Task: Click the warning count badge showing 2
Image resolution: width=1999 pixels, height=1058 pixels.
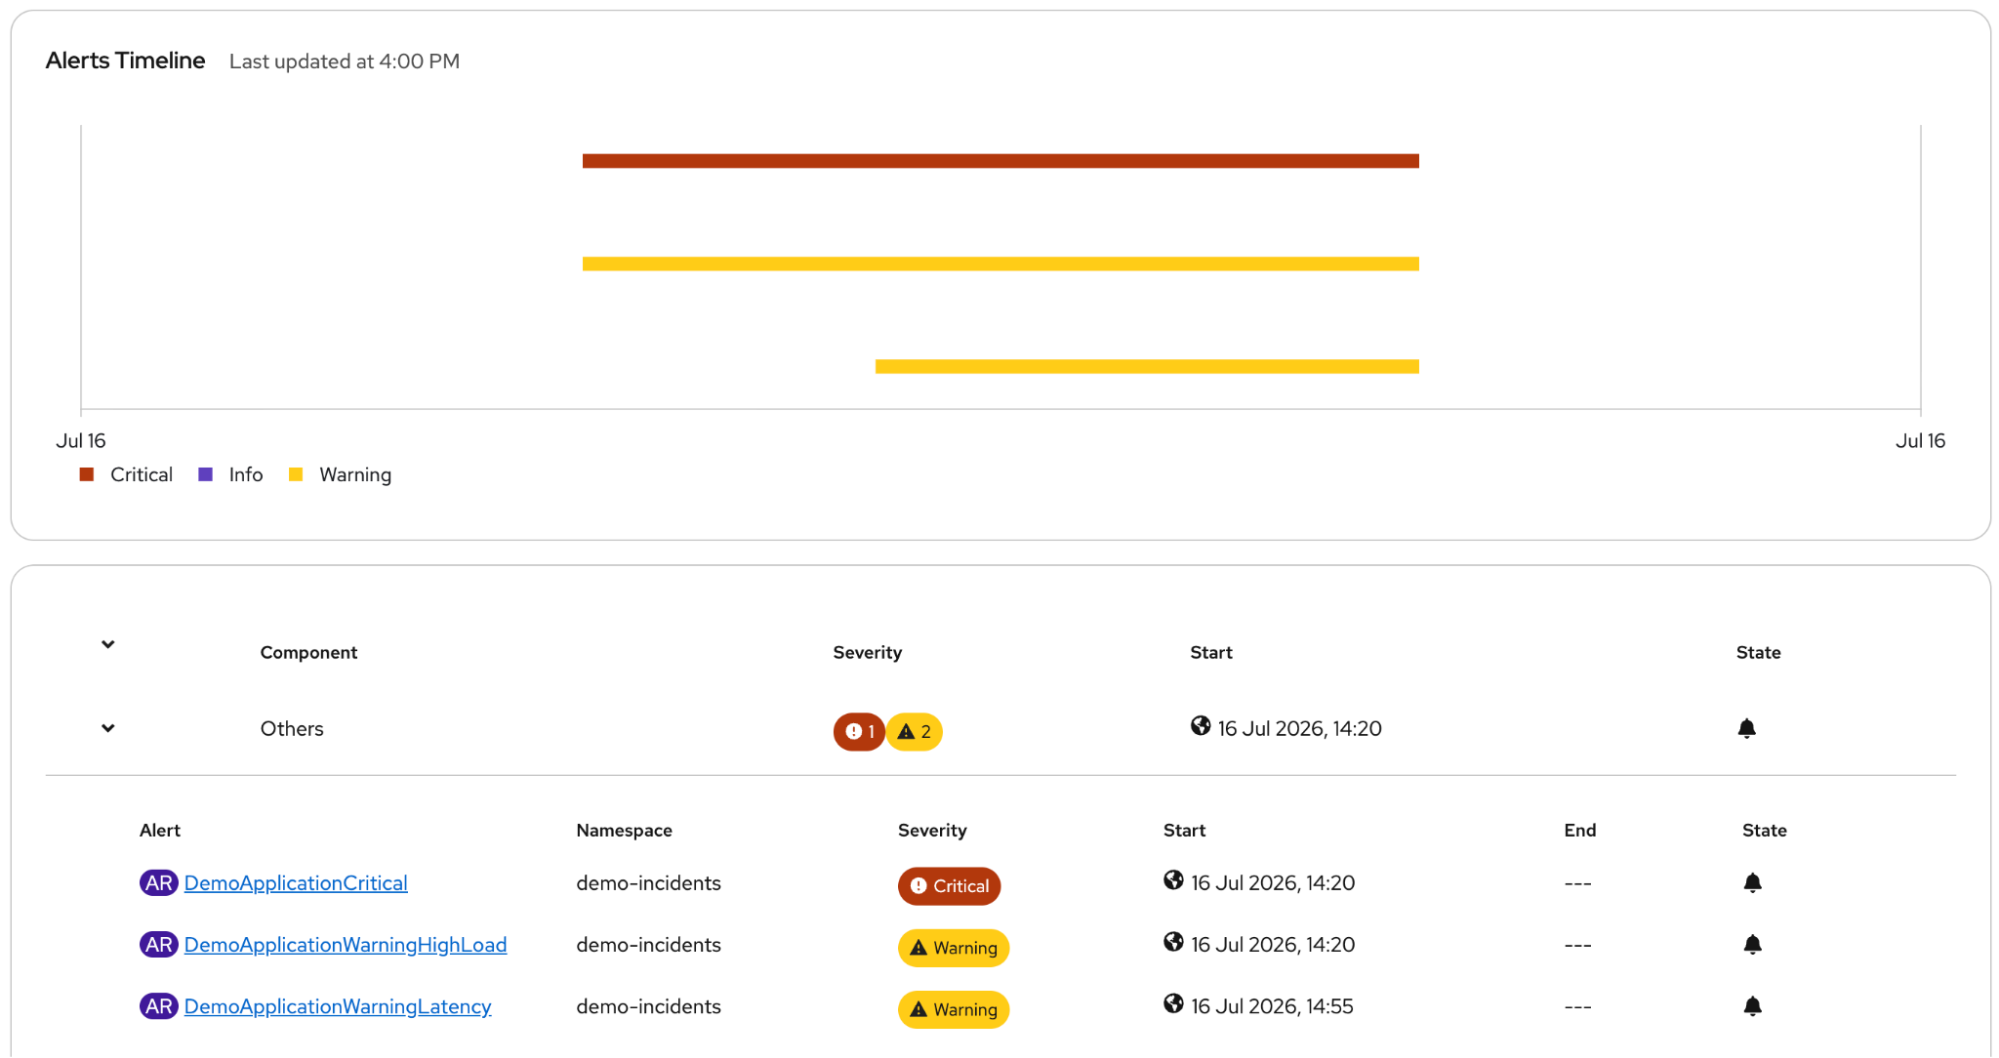Action: pos(915,732)
